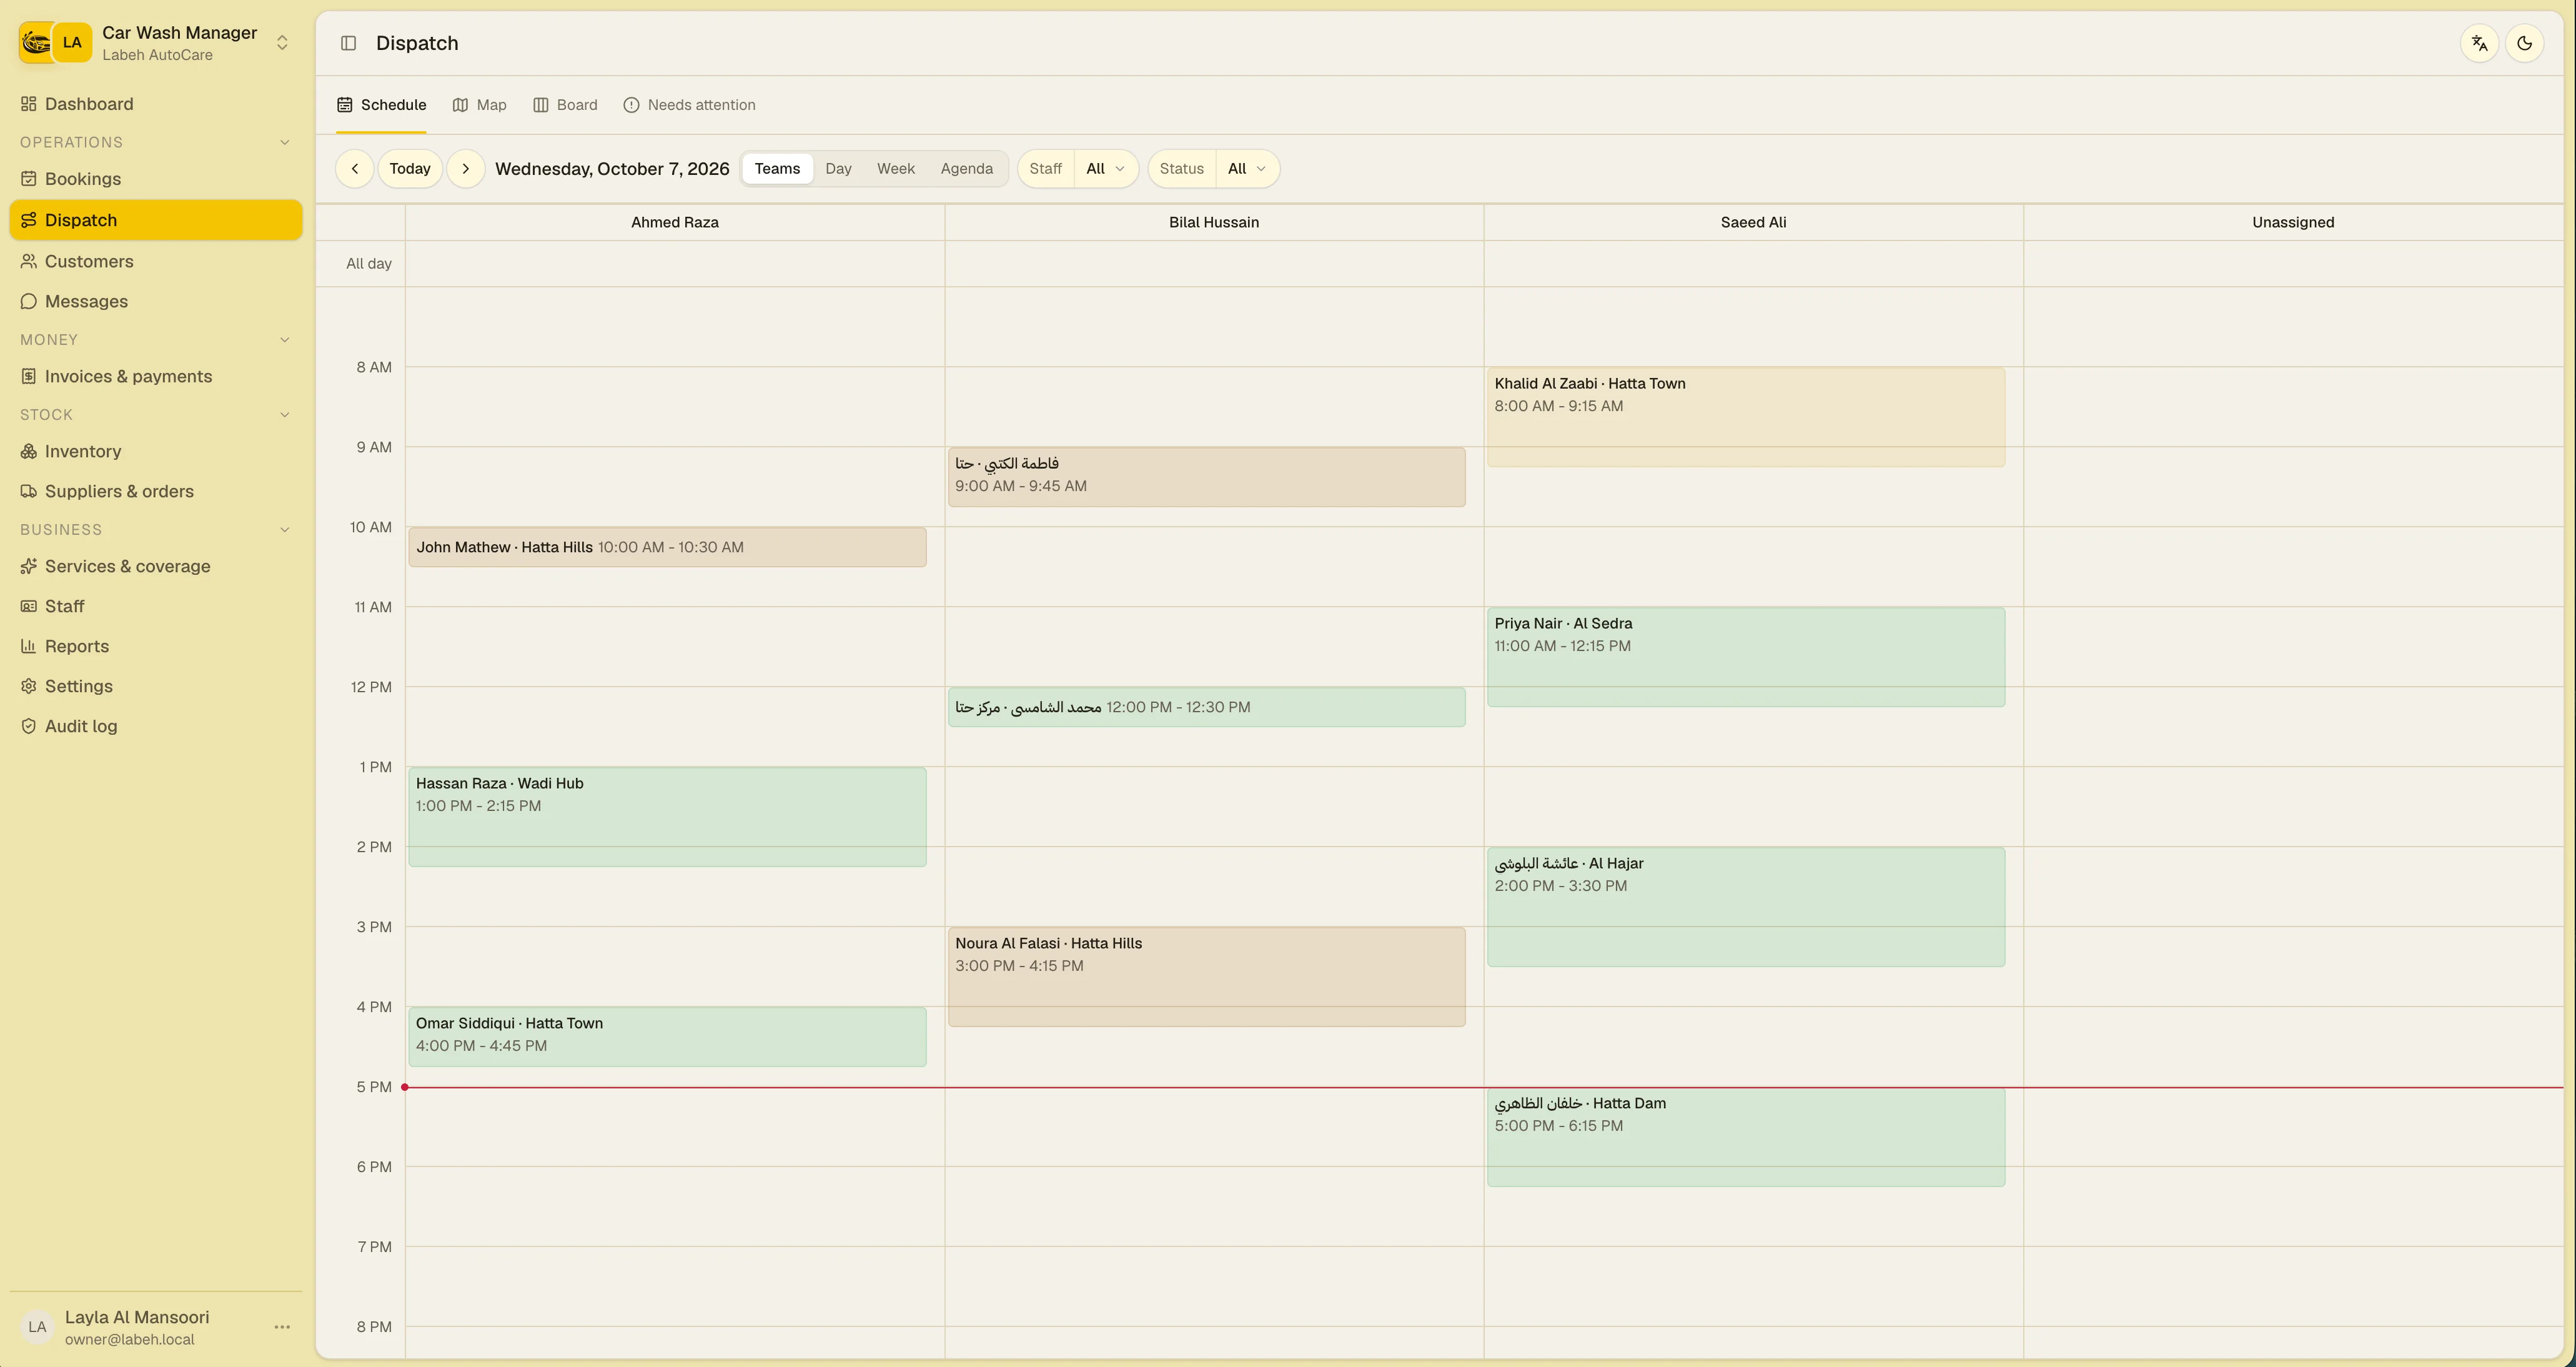Select the Week view
The height and width of the screenshot is (1367, 2576).
(x=896, y=169)
